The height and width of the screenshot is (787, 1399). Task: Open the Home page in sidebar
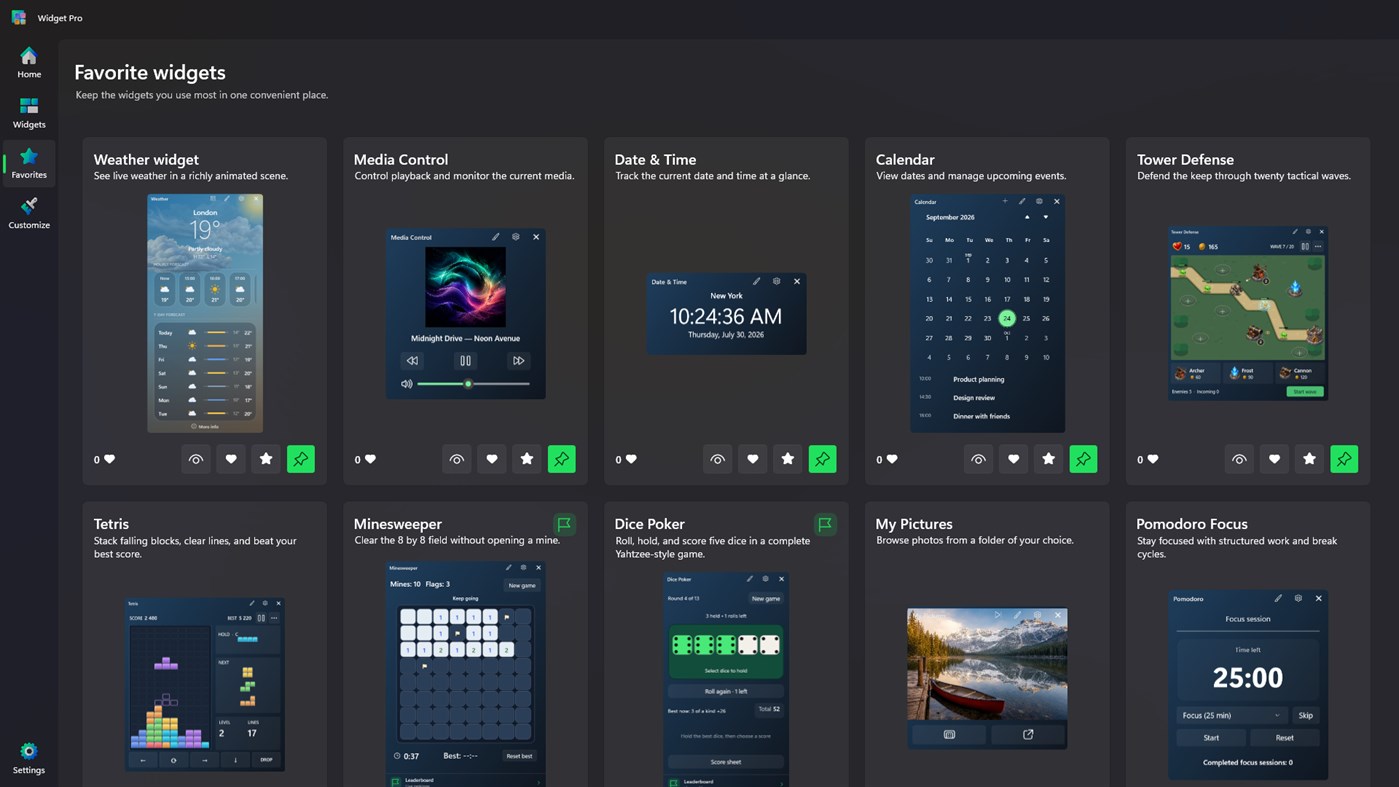click(x=29, y=63)
